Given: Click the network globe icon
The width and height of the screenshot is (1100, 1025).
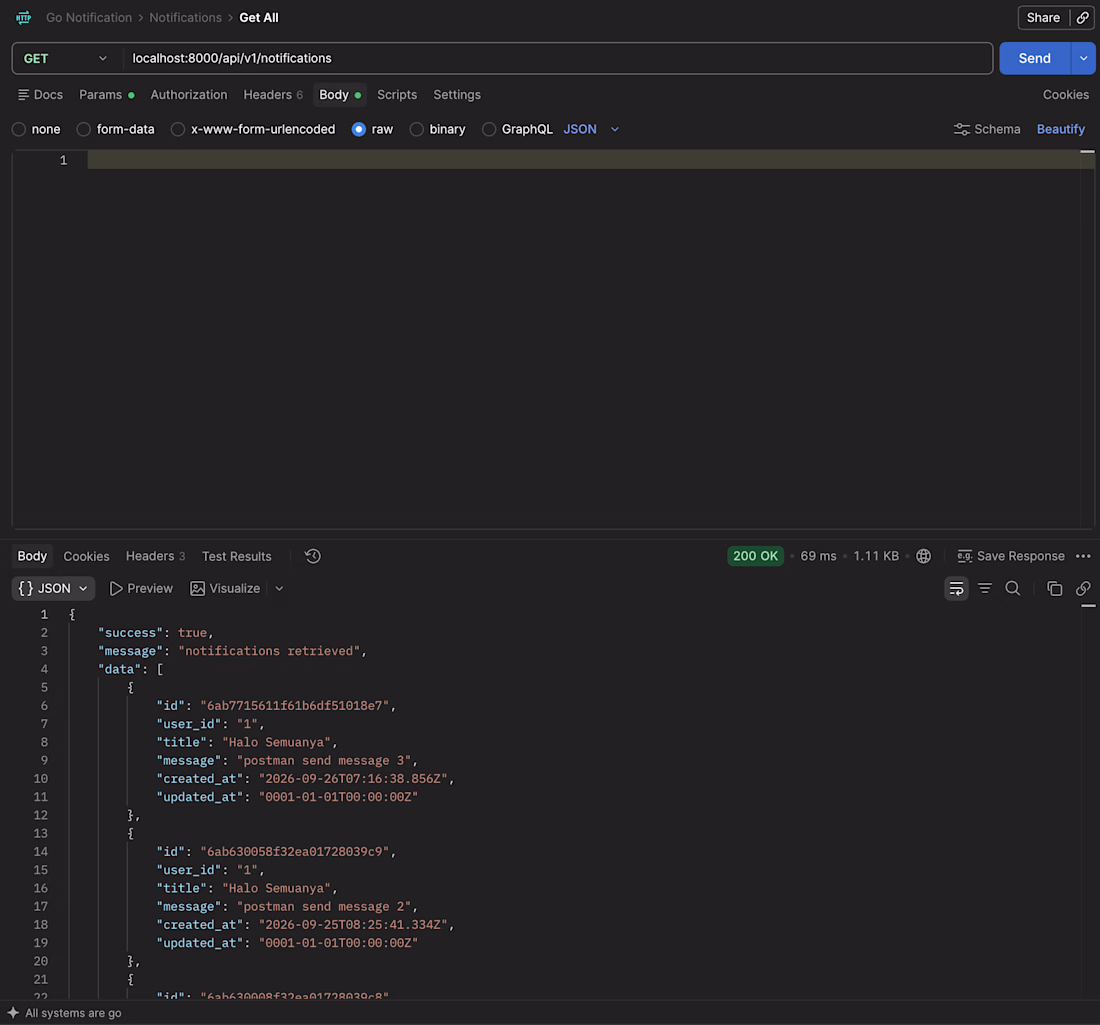Looking at the screenshot, I should point(924,556).
